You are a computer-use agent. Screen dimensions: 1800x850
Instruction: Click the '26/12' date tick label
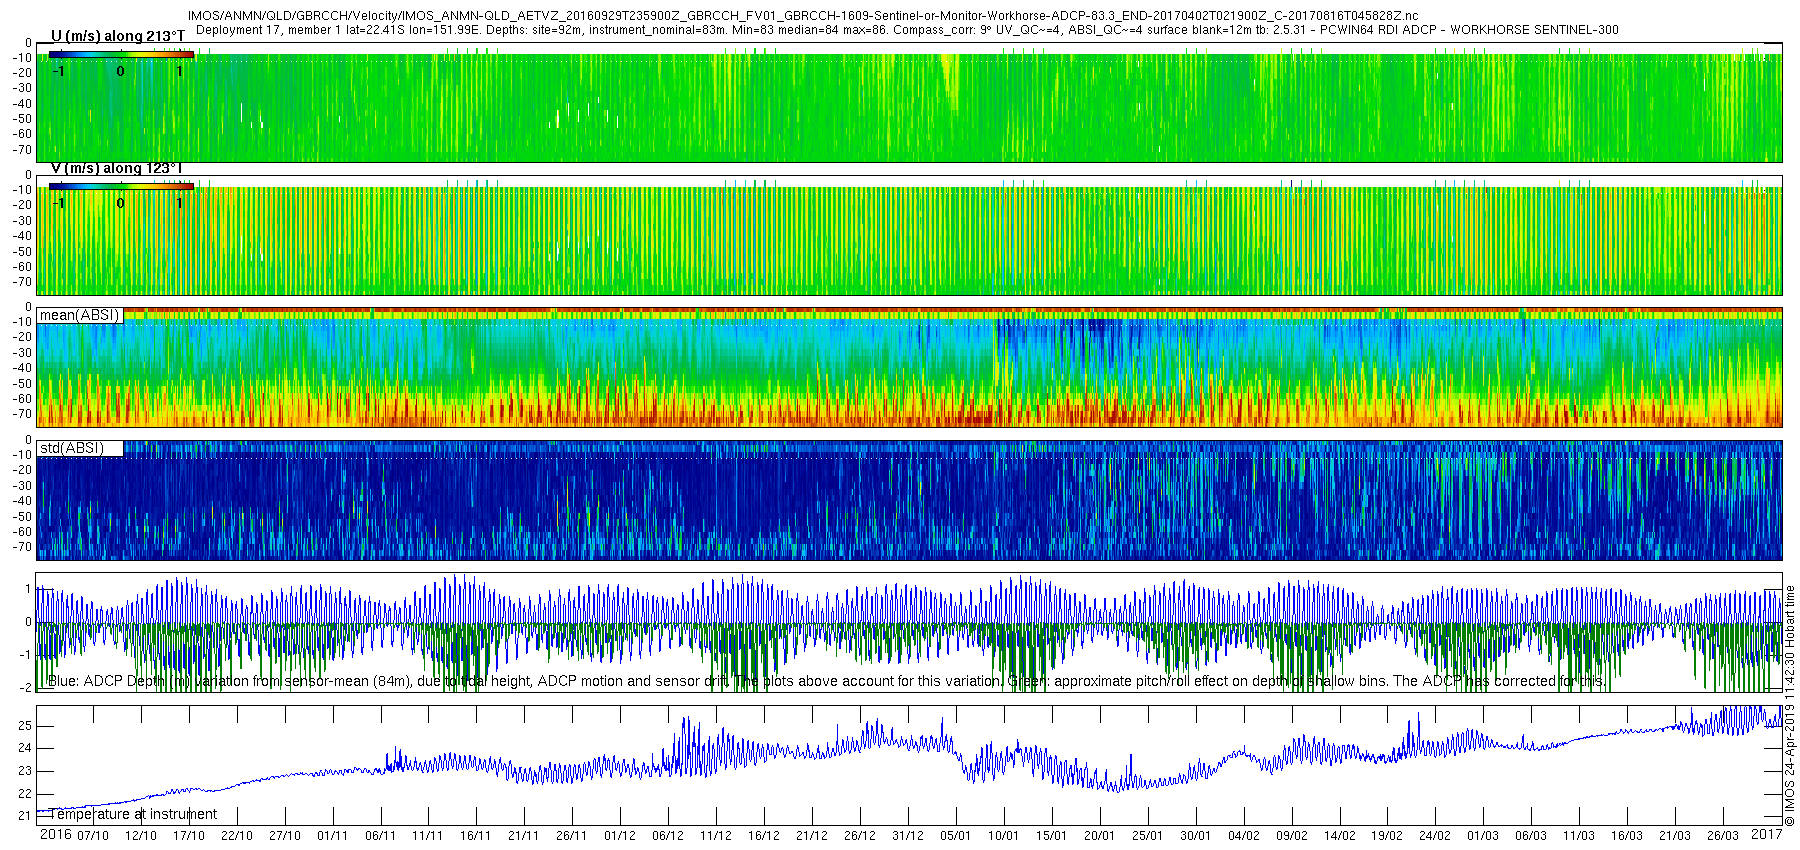(860, 836)
